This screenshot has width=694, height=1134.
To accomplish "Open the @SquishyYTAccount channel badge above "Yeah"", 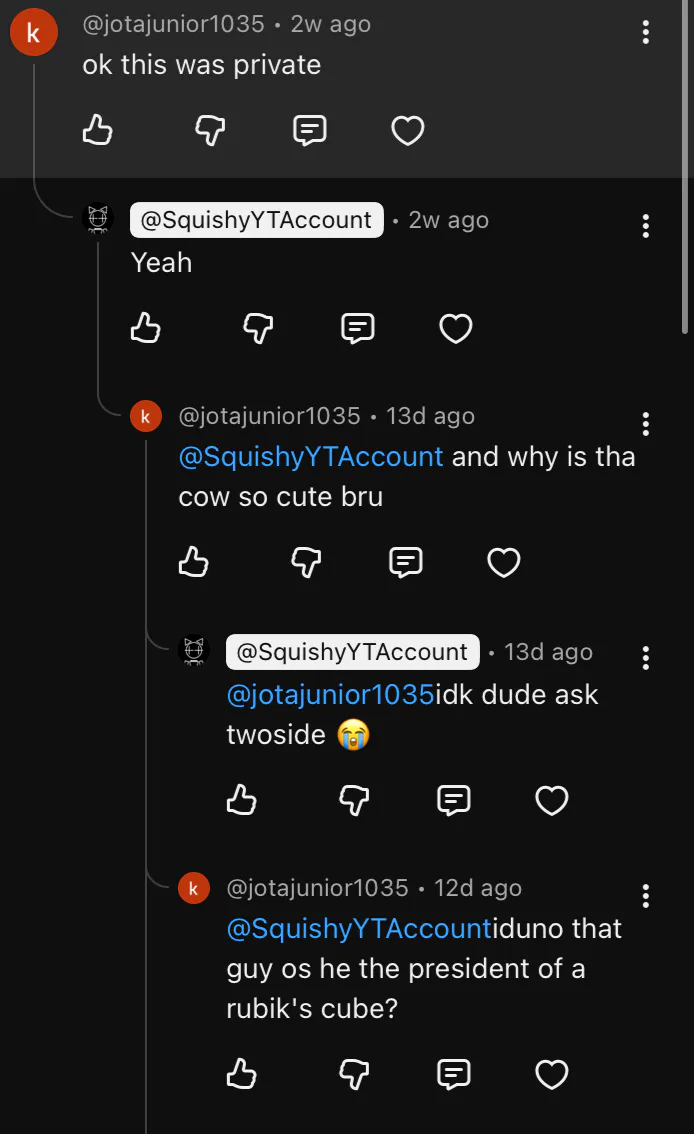I will (x=256, y=220).
